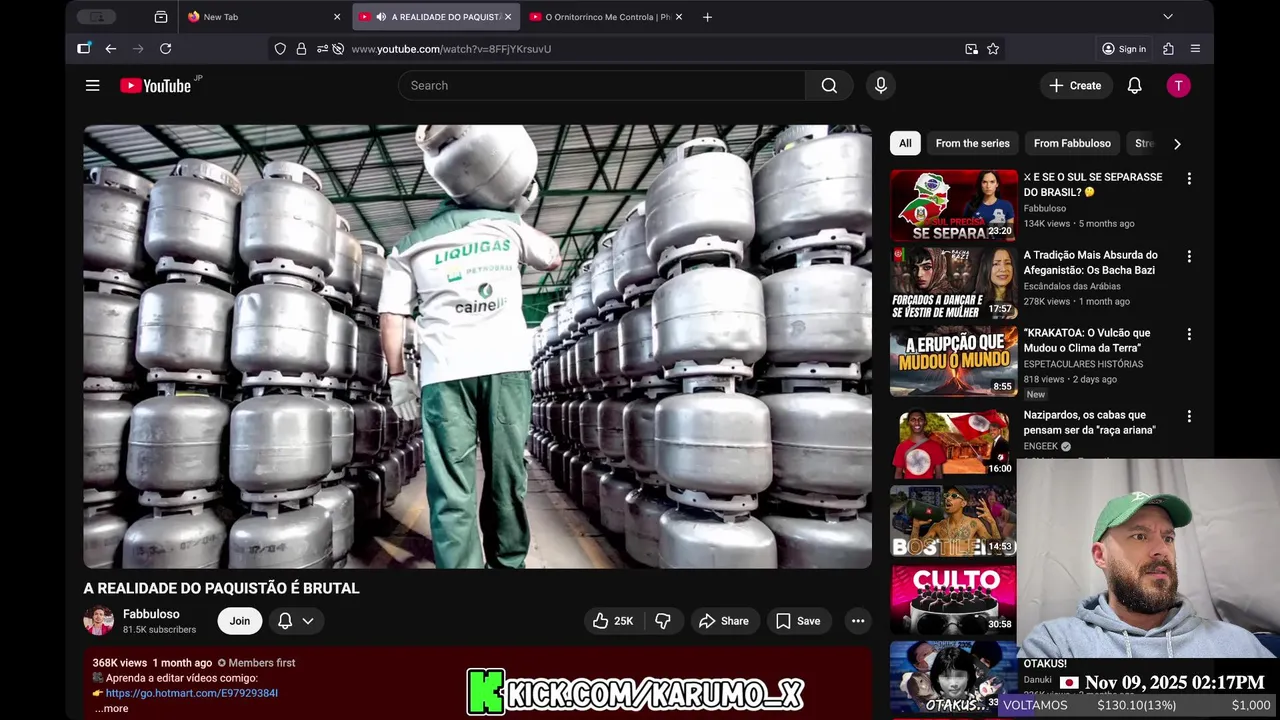Bookmark this page with the star
Viewport: 1280px width, 720px height.
point(993,49)
